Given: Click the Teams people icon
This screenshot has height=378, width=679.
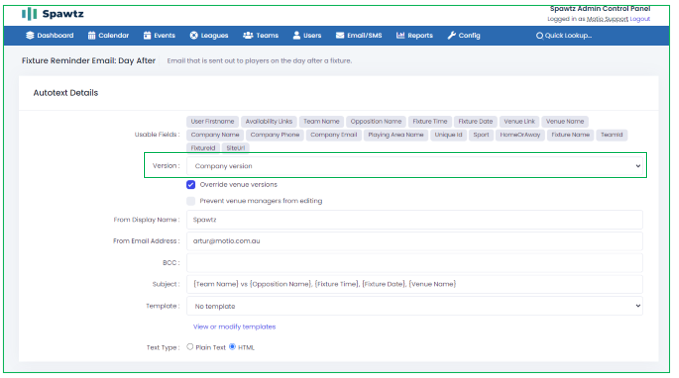Looking at the screenshot, I should (x=248, y=36).
